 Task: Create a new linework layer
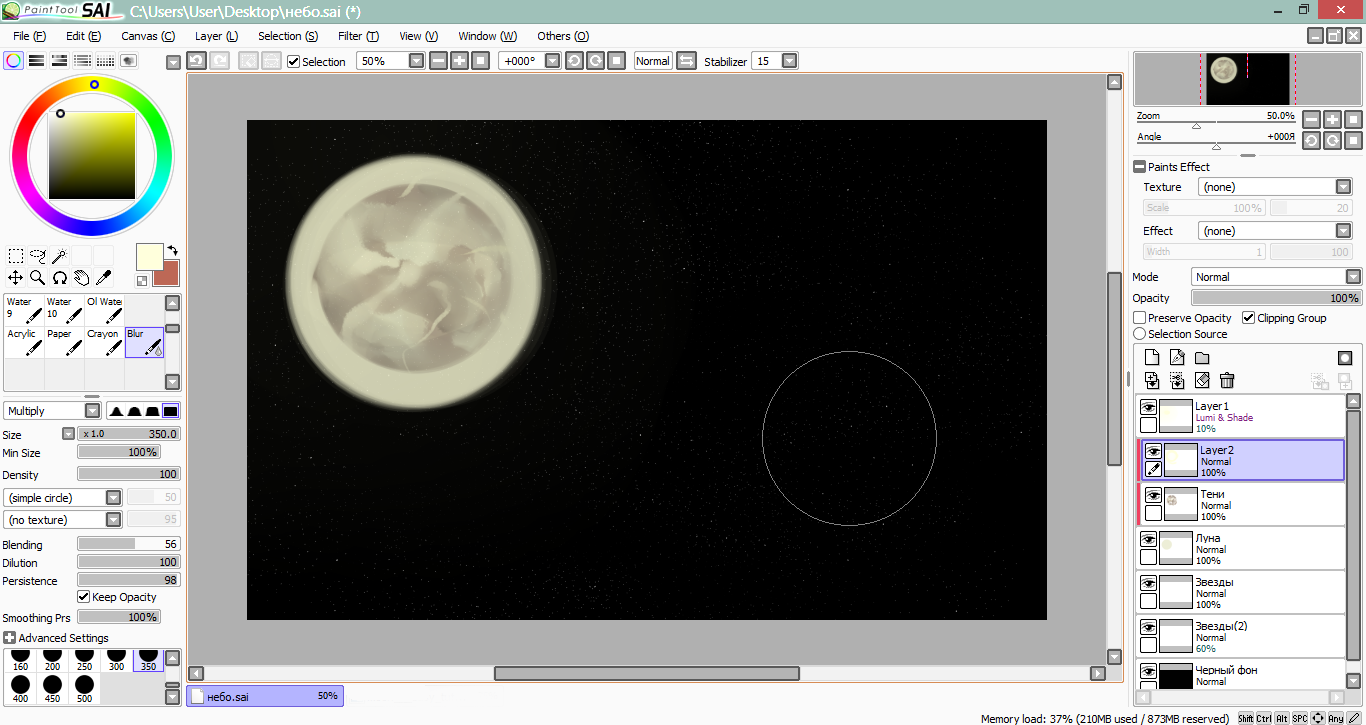tap(1177, 358)
